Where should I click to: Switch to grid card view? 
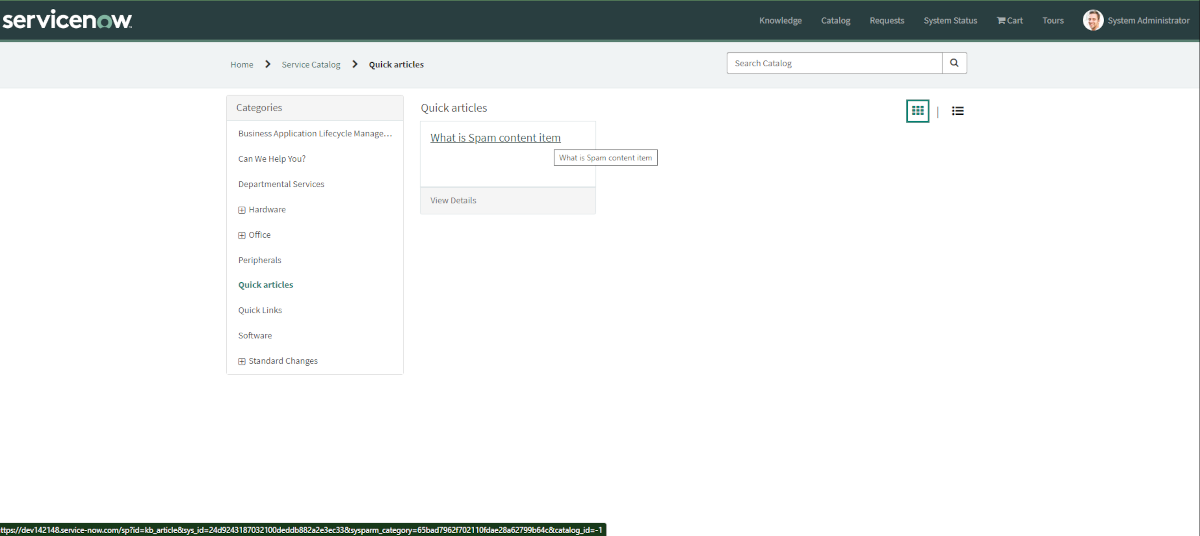(x=917, y=111)
